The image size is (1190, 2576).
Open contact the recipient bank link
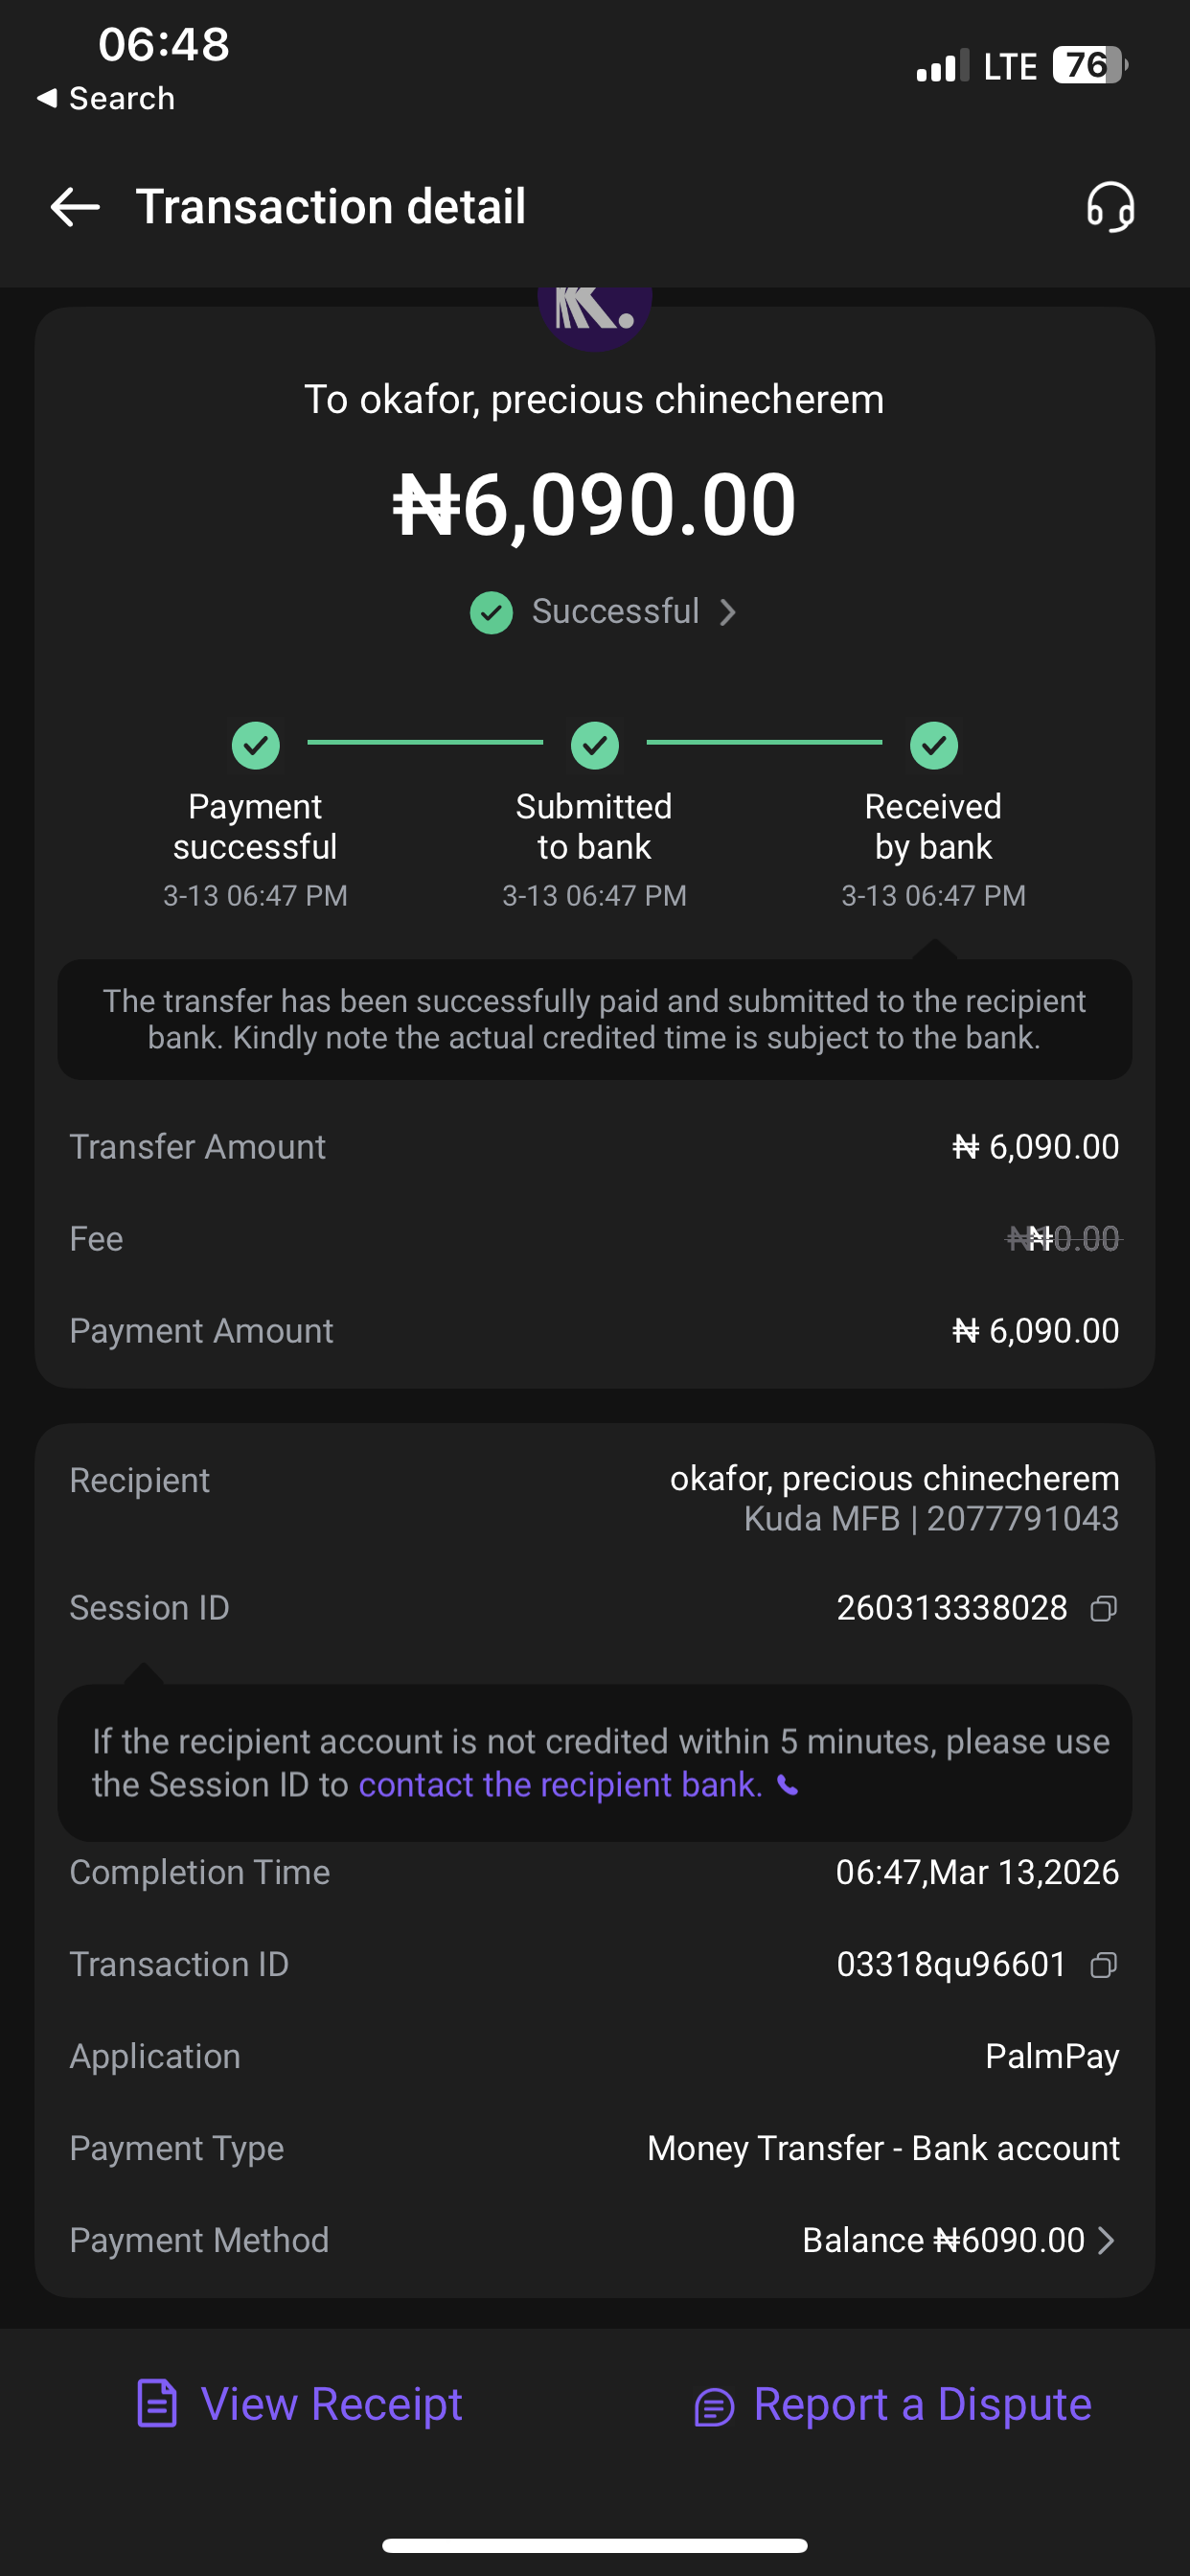click(x=560, y=1785)
